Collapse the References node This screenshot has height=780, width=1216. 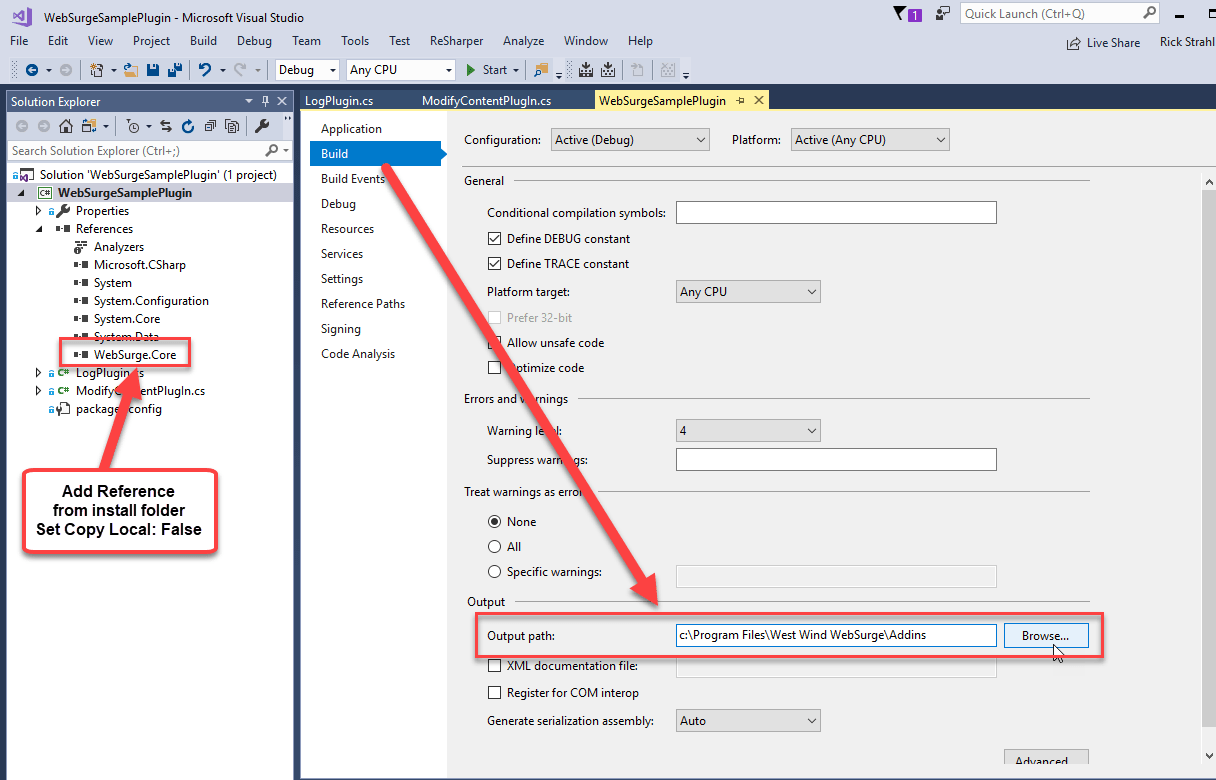click(39, 229)
